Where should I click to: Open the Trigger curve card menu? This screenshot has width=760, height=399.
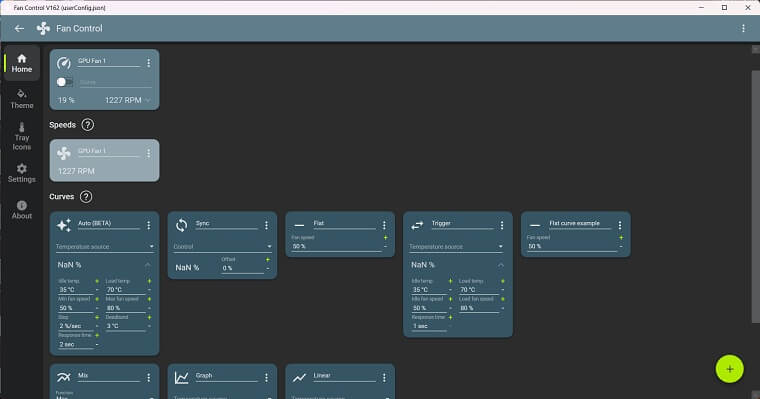502,225
